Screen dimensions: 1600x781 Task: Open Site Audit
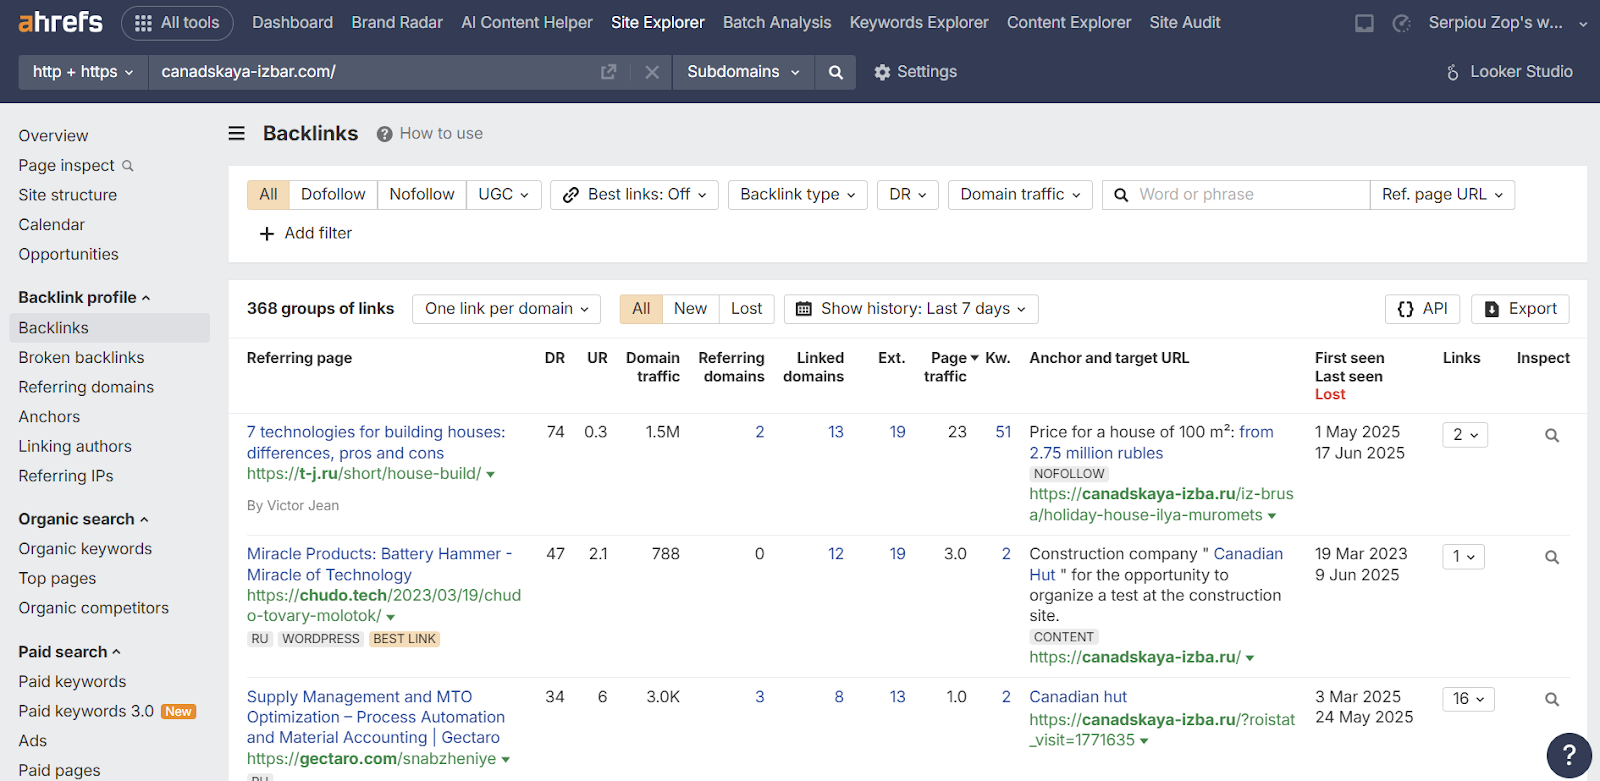click(1185, 22)
